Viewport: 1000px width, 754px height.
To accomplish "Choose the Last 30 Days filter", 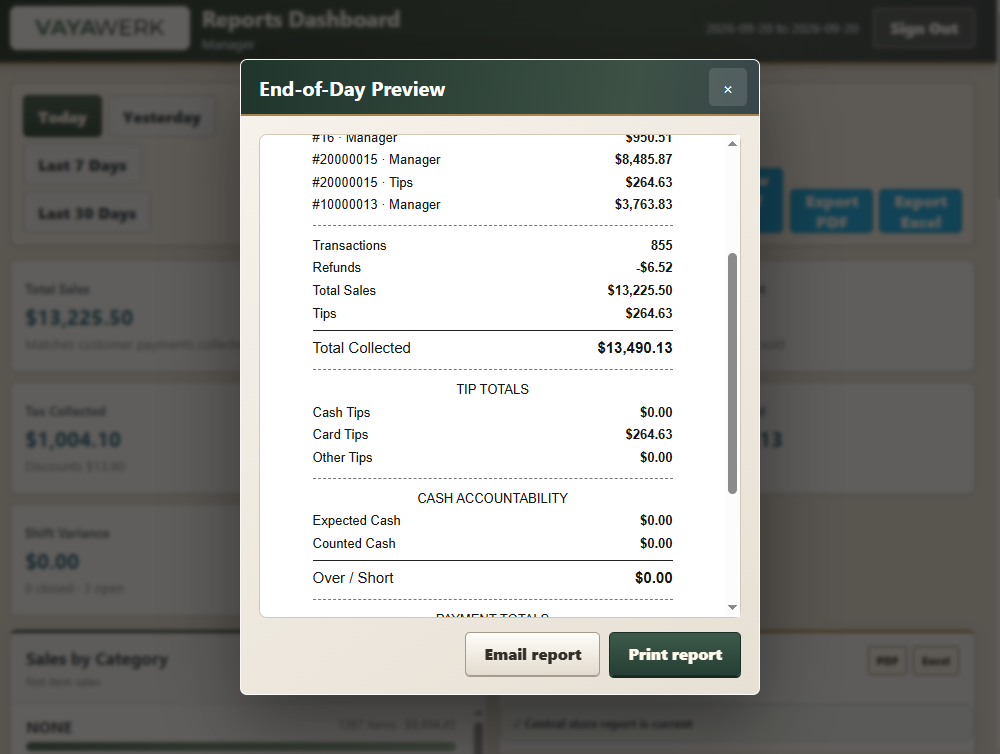I will 87,213.
